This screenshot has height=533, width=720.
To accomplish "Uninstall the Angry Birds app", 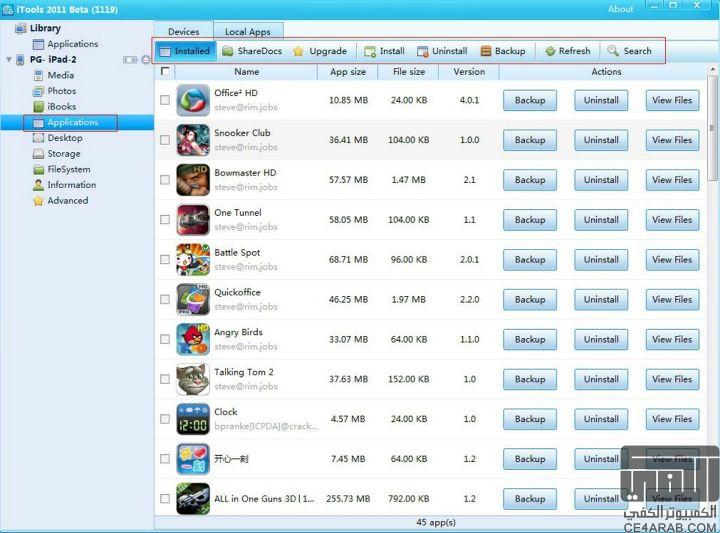I will 601,339.
